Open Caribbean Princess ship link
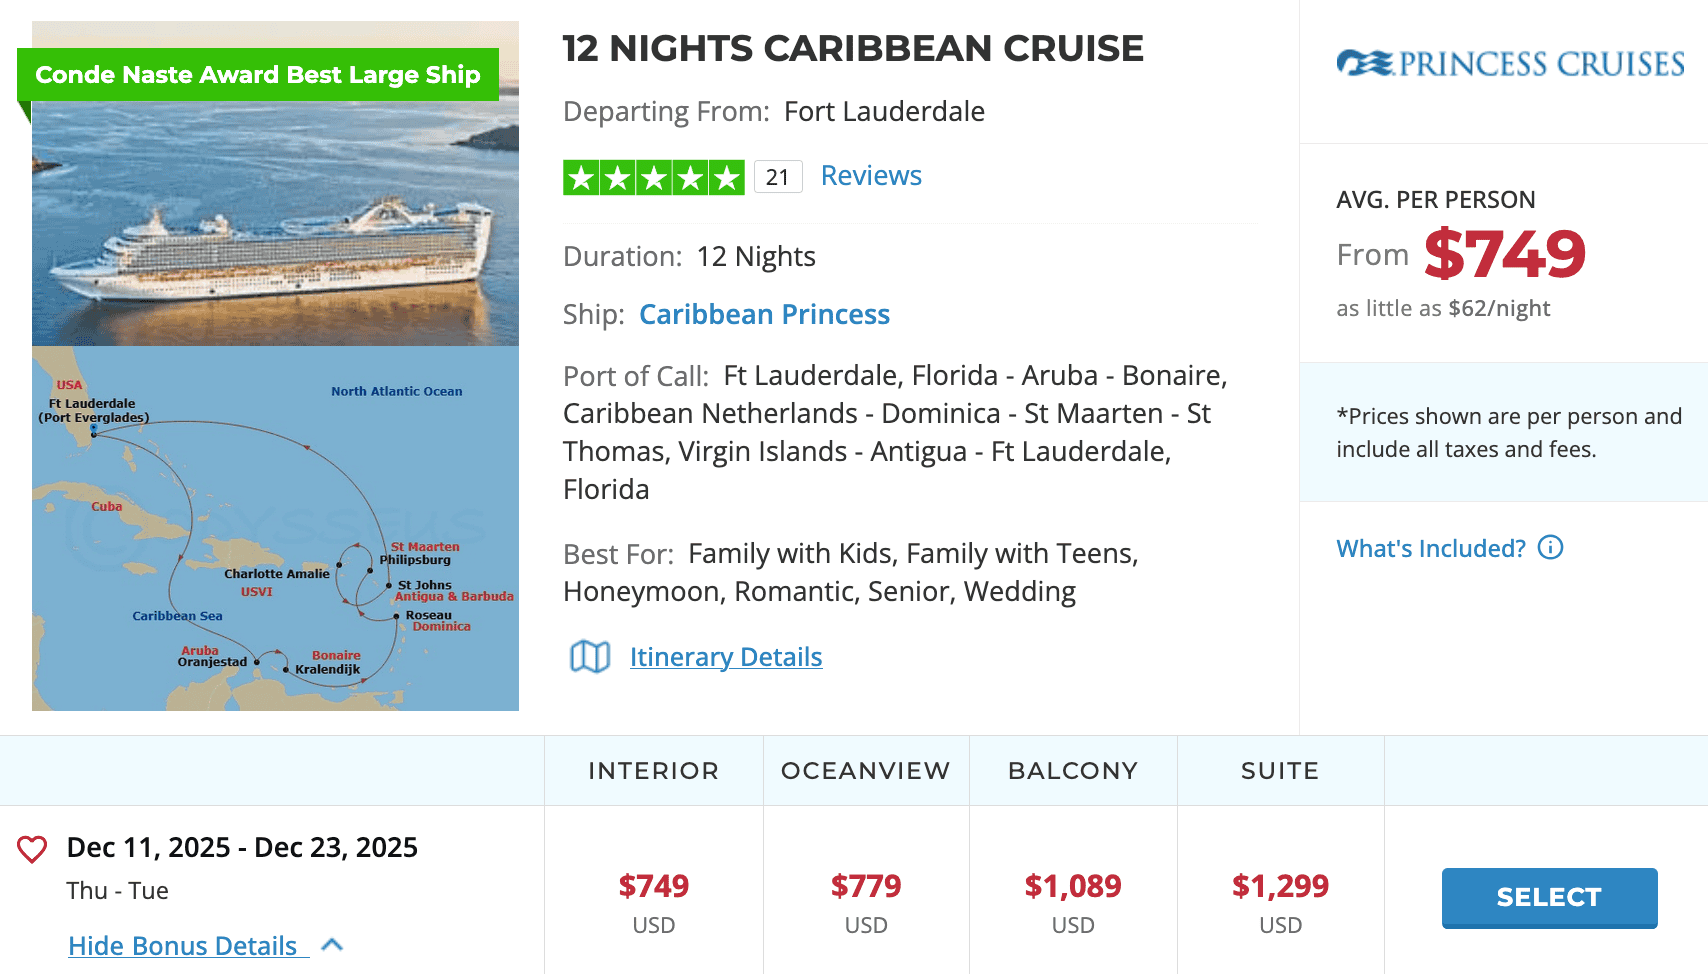This screenshot has width=1708, height=974. (x=764, y=314)
